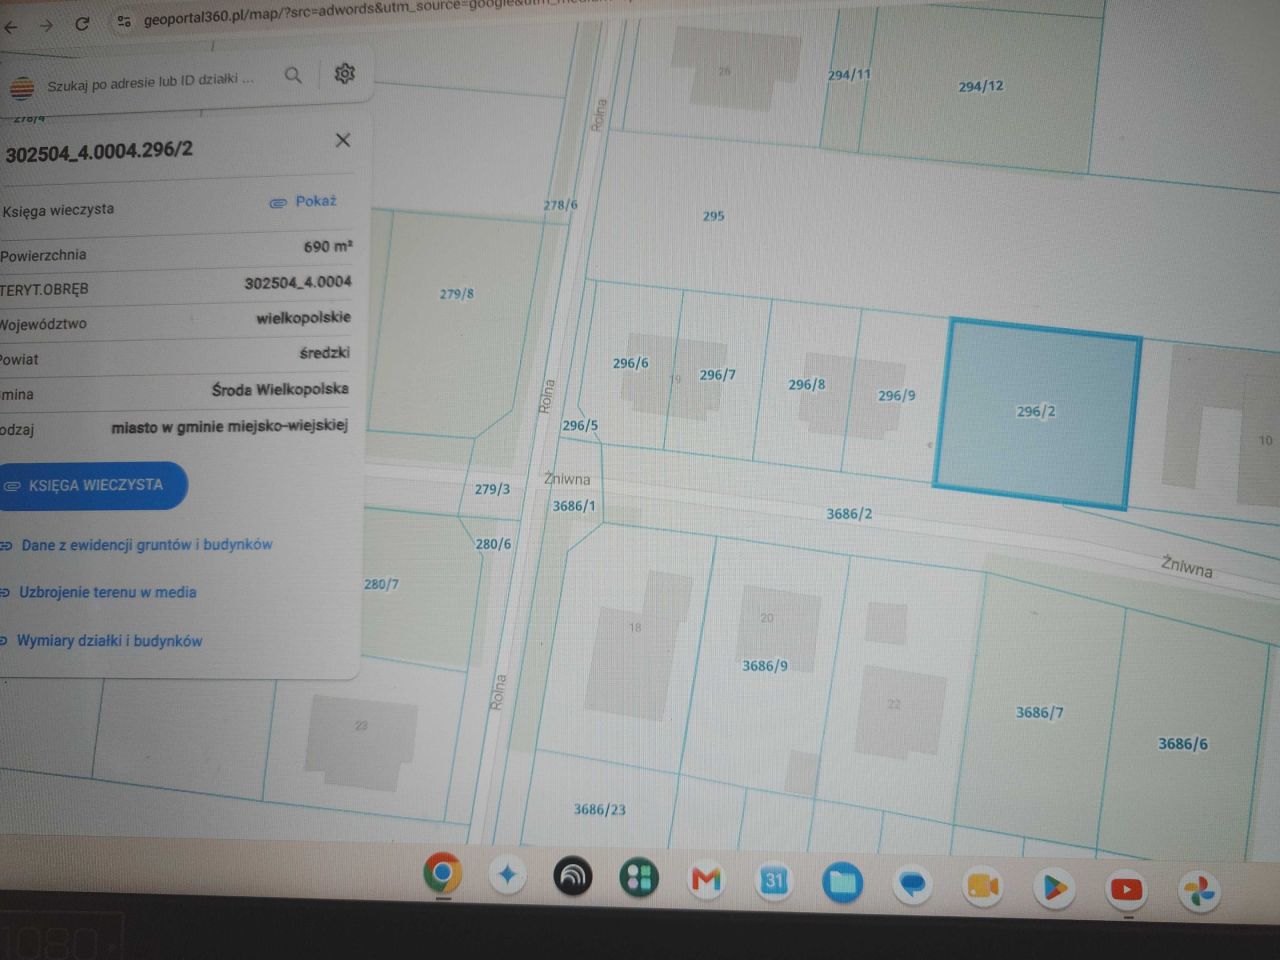The width and height of the screenshot is (1280, 960).
Task: Click the search magnifier icon
Action: click(x=293, y=75)
